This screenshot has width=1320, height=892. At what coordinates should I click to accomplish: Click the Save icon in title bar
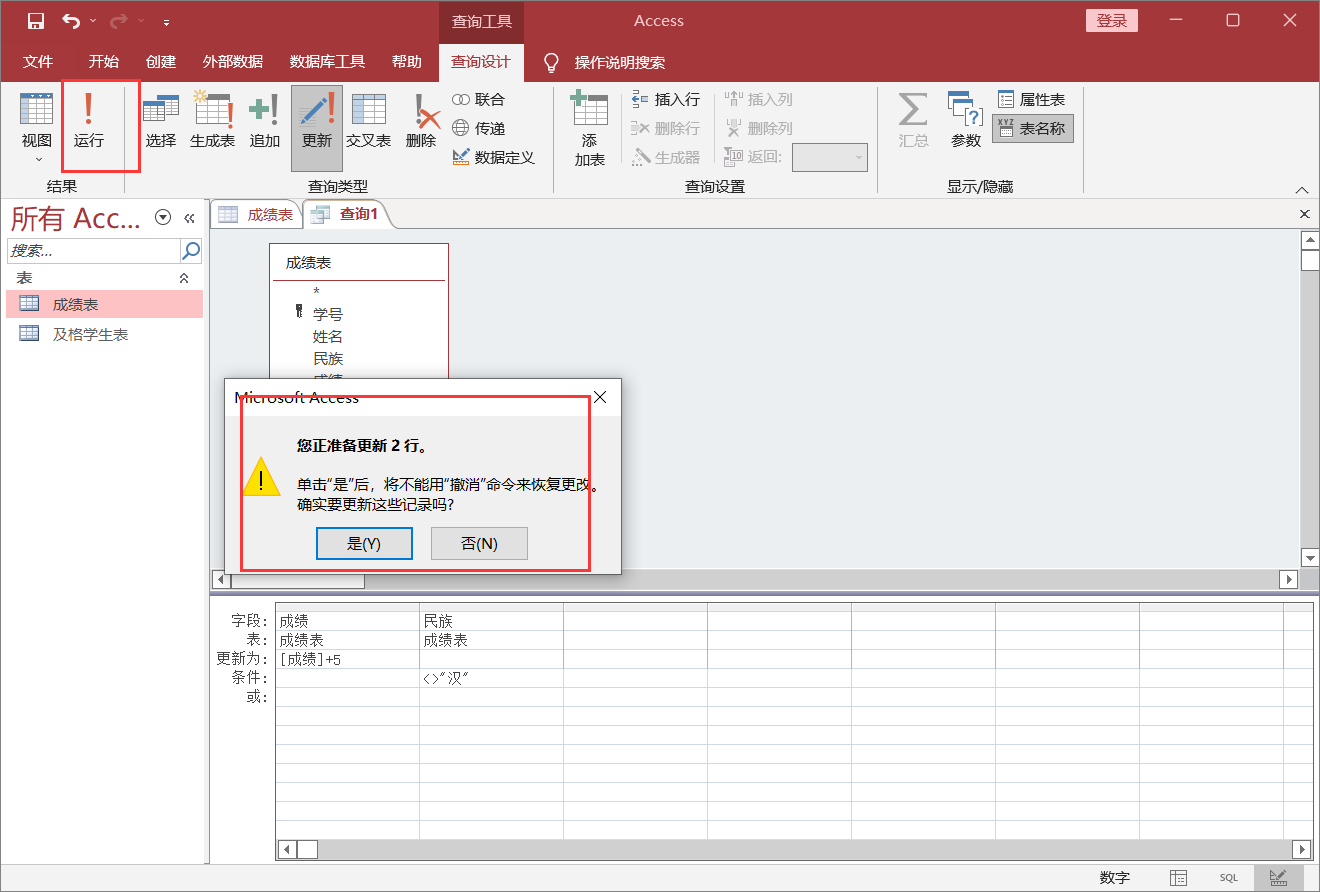[x=36, y=21]
